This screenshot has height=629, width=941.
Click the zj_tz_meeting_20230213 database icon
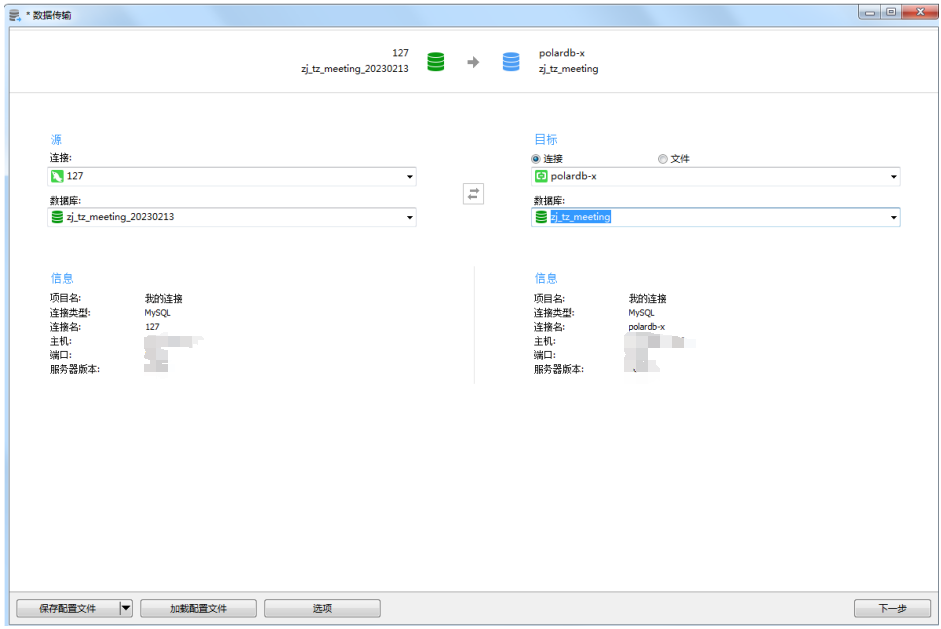tap(57, 217)
